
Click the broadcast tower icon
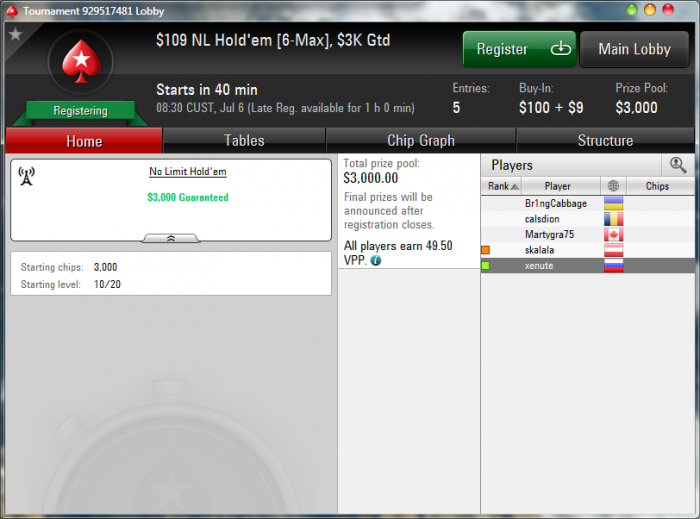pyautogui.click(x=26, y=176)
